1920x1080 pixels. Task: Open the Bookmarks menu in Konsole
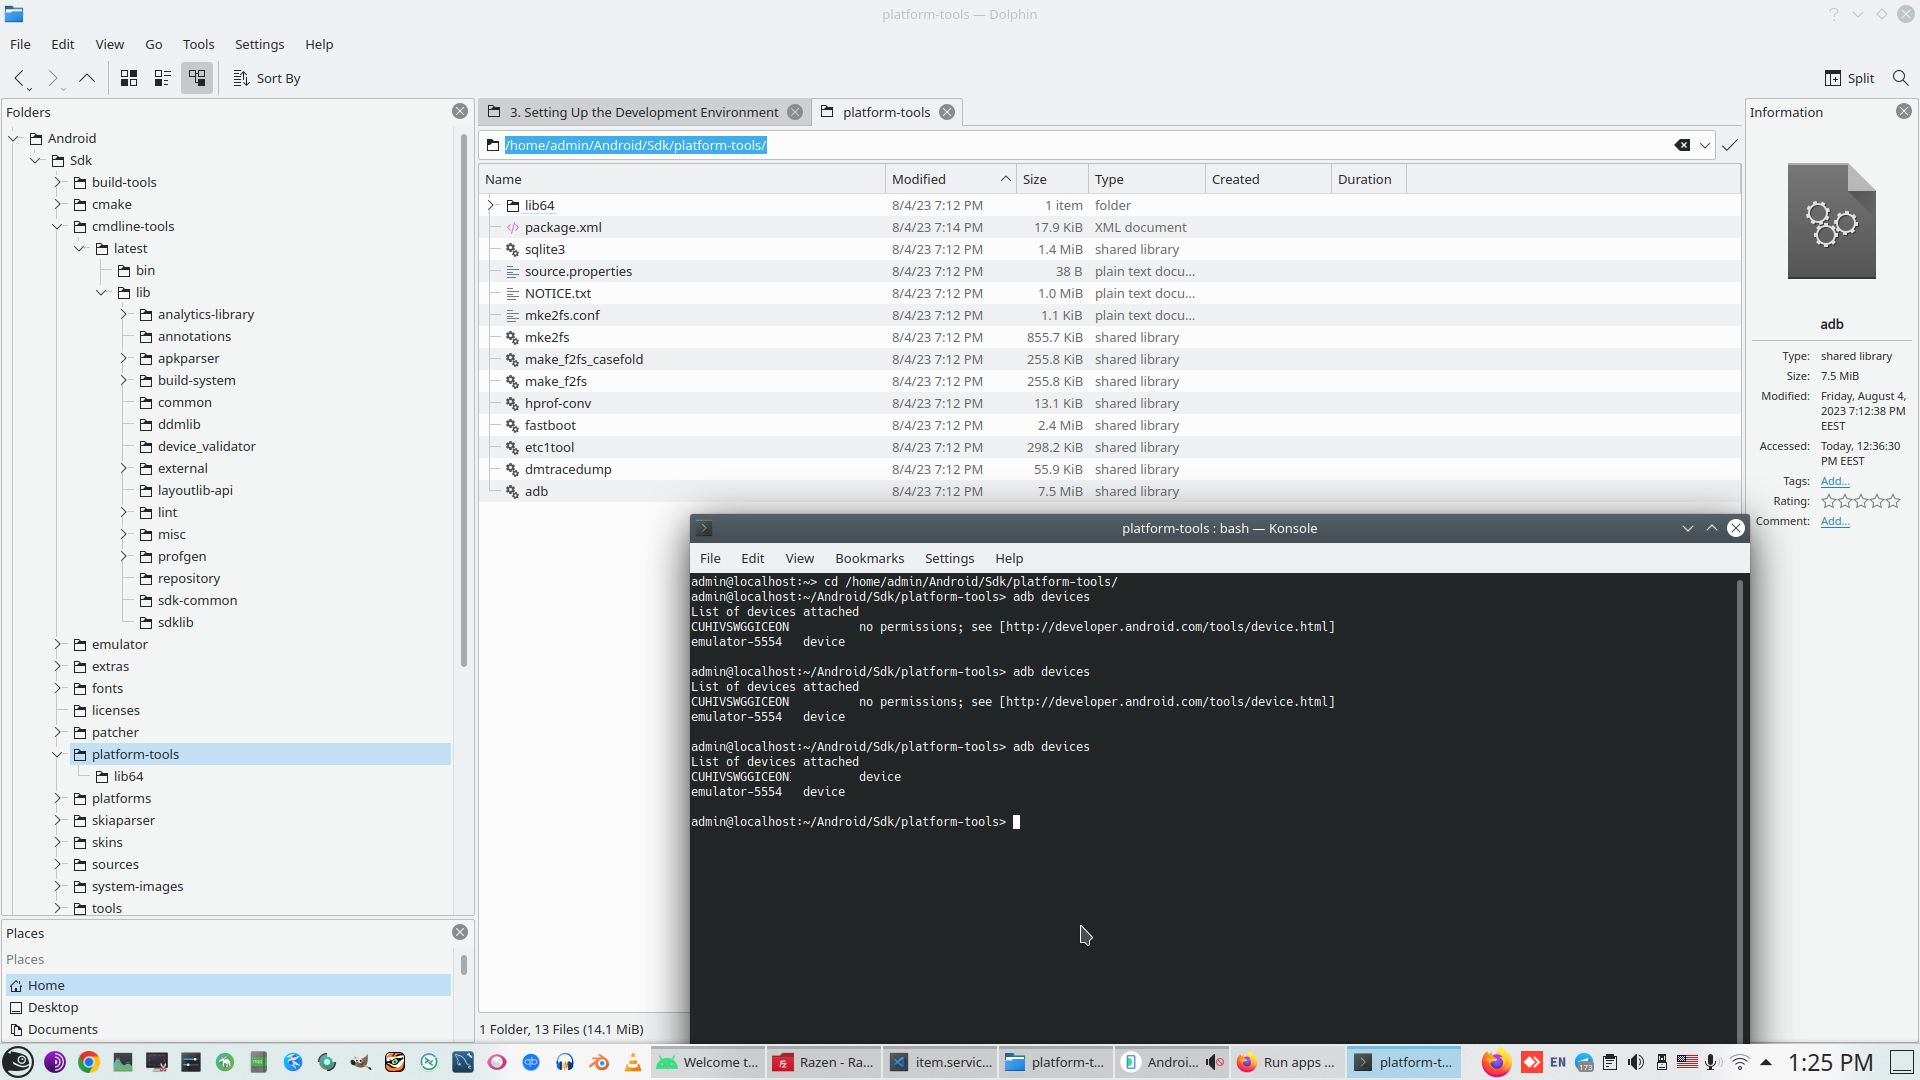869,558
